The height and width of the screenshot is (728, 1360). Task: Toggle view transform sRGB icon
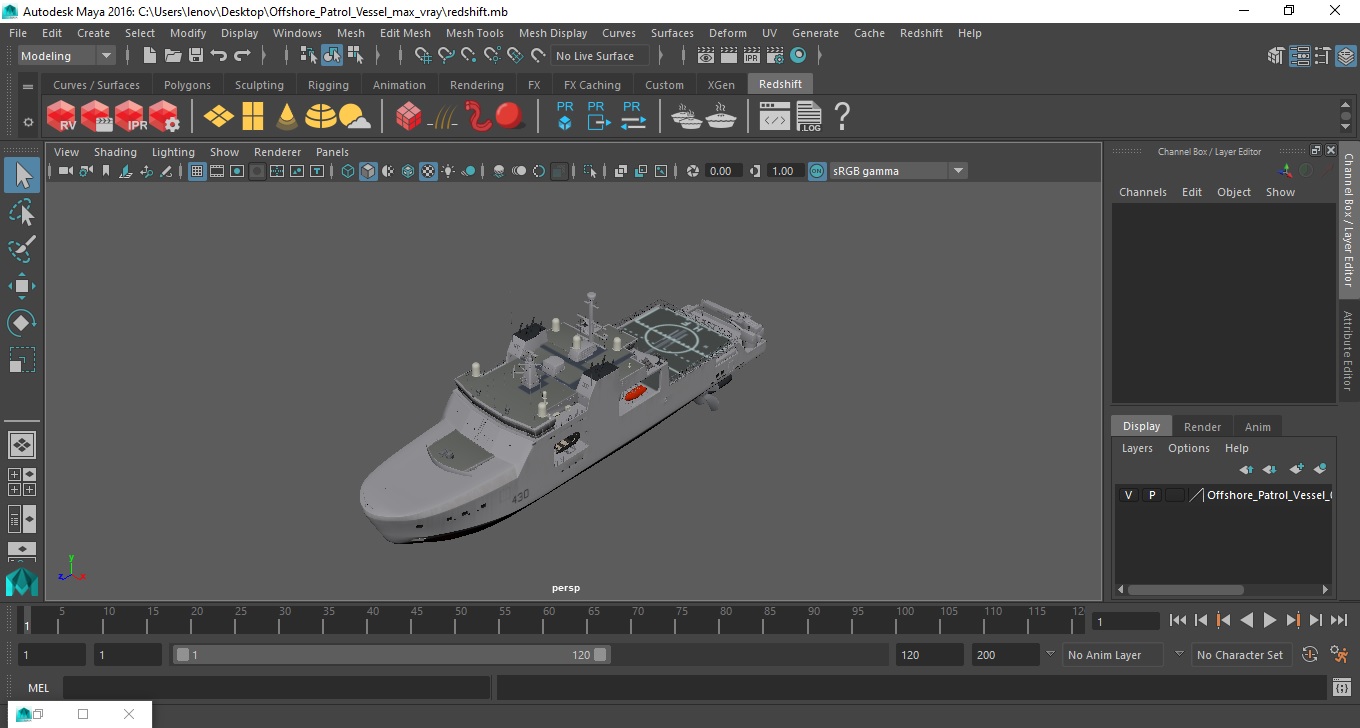pyautogui.click(x=817, y=171)
